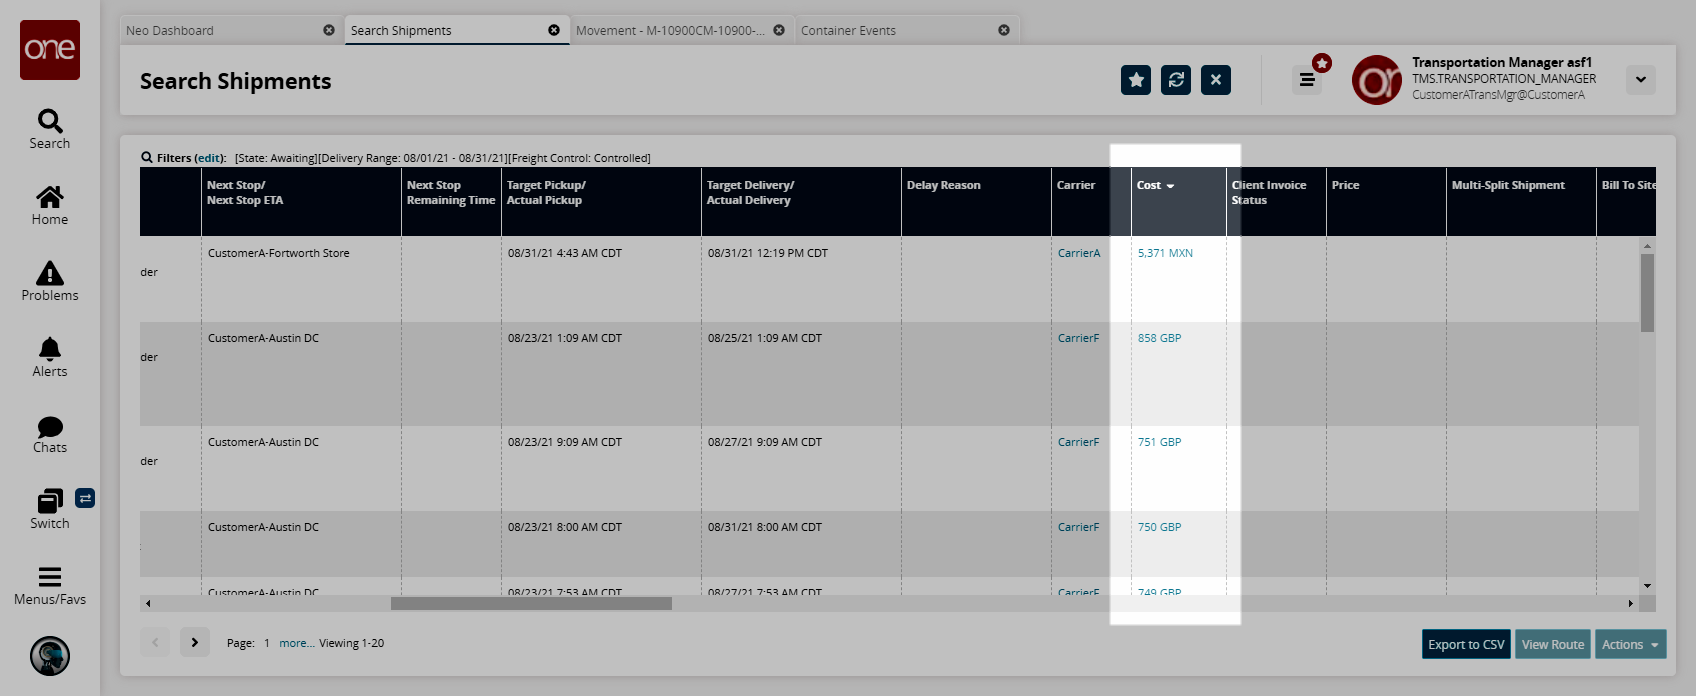Go to previous page arrow

[155, 642]
